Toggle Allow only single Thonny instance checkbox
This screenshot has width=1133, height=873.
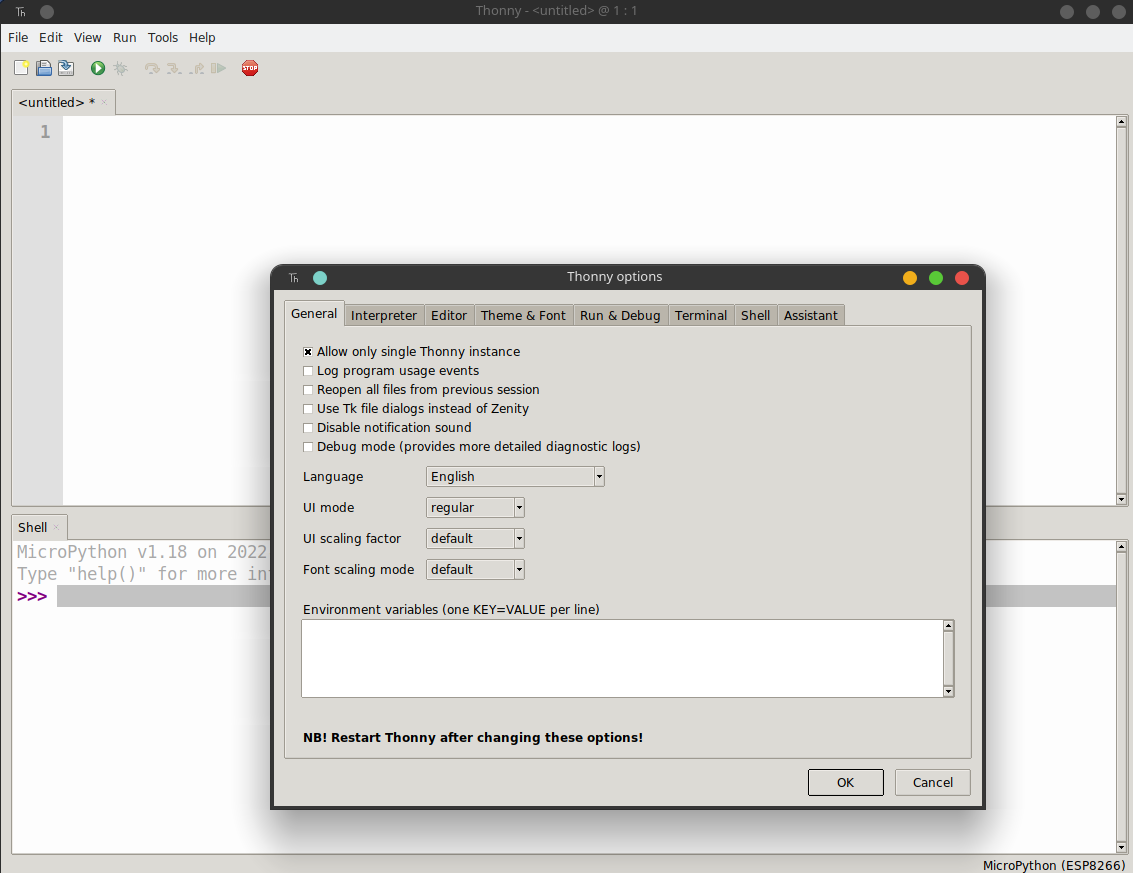coord(308,352)
